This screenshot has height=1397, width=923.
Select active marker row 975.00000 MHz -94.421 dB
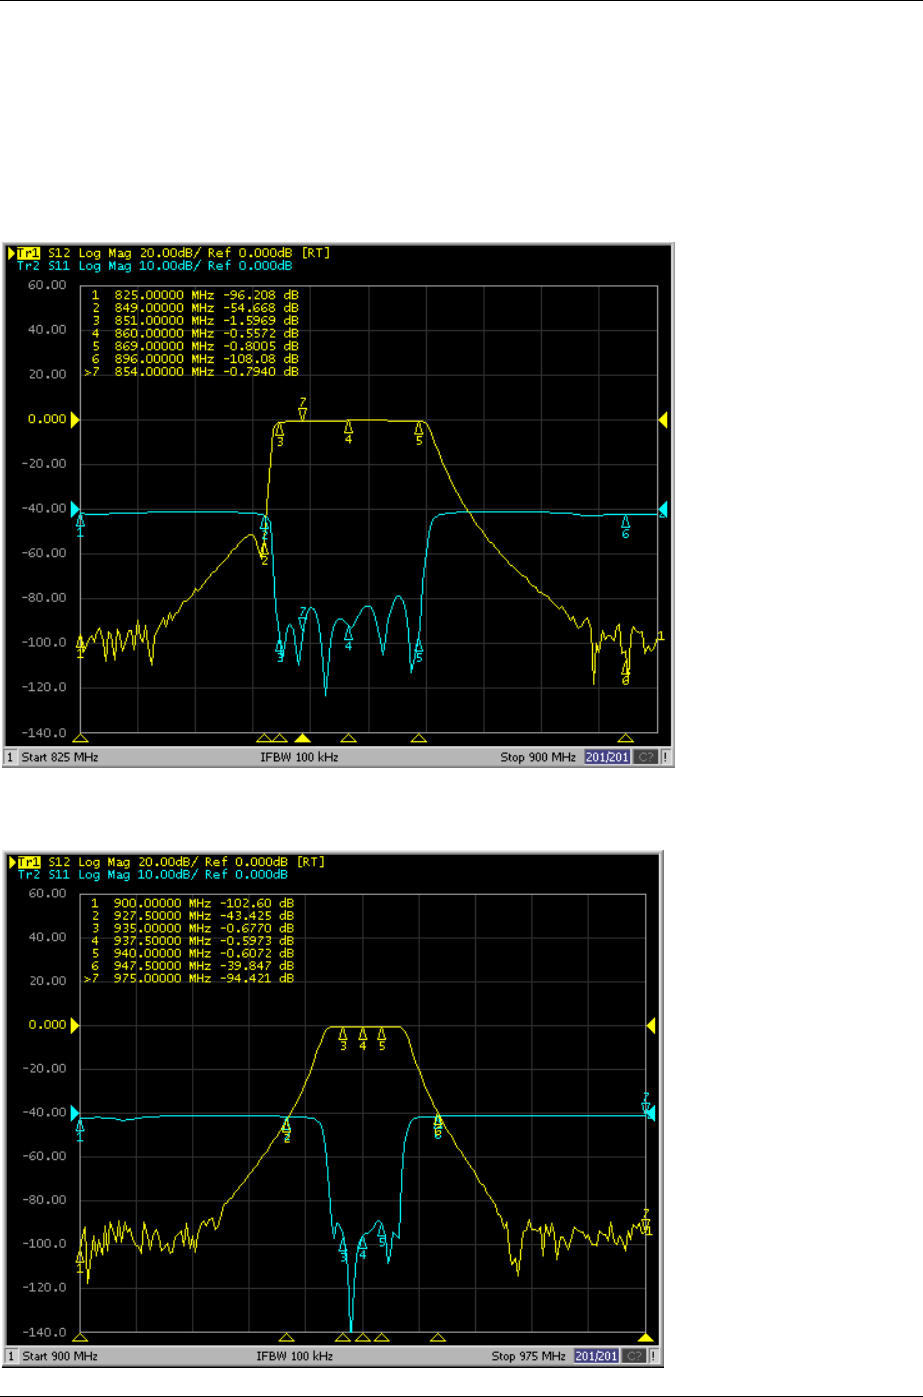tap(189, 978)
